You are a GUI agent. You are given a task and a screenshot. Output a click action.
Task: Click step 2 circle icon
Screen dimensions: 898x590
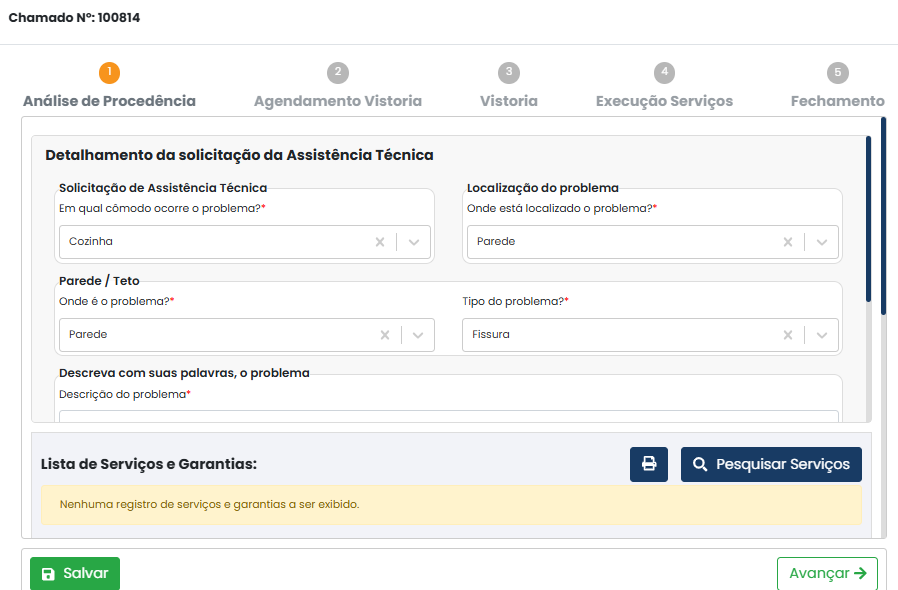pyautogui.click(x=338, y=73)
